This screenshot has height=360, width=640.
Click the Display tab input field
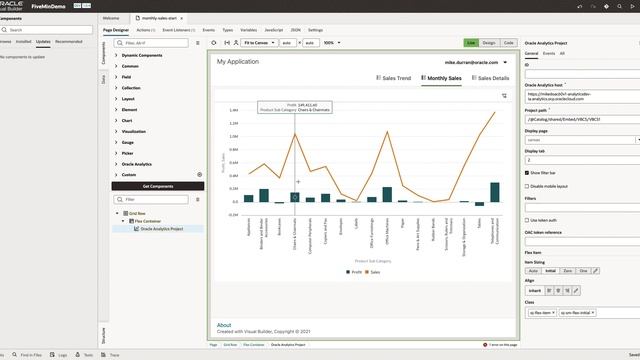click(x=582, y=160)
